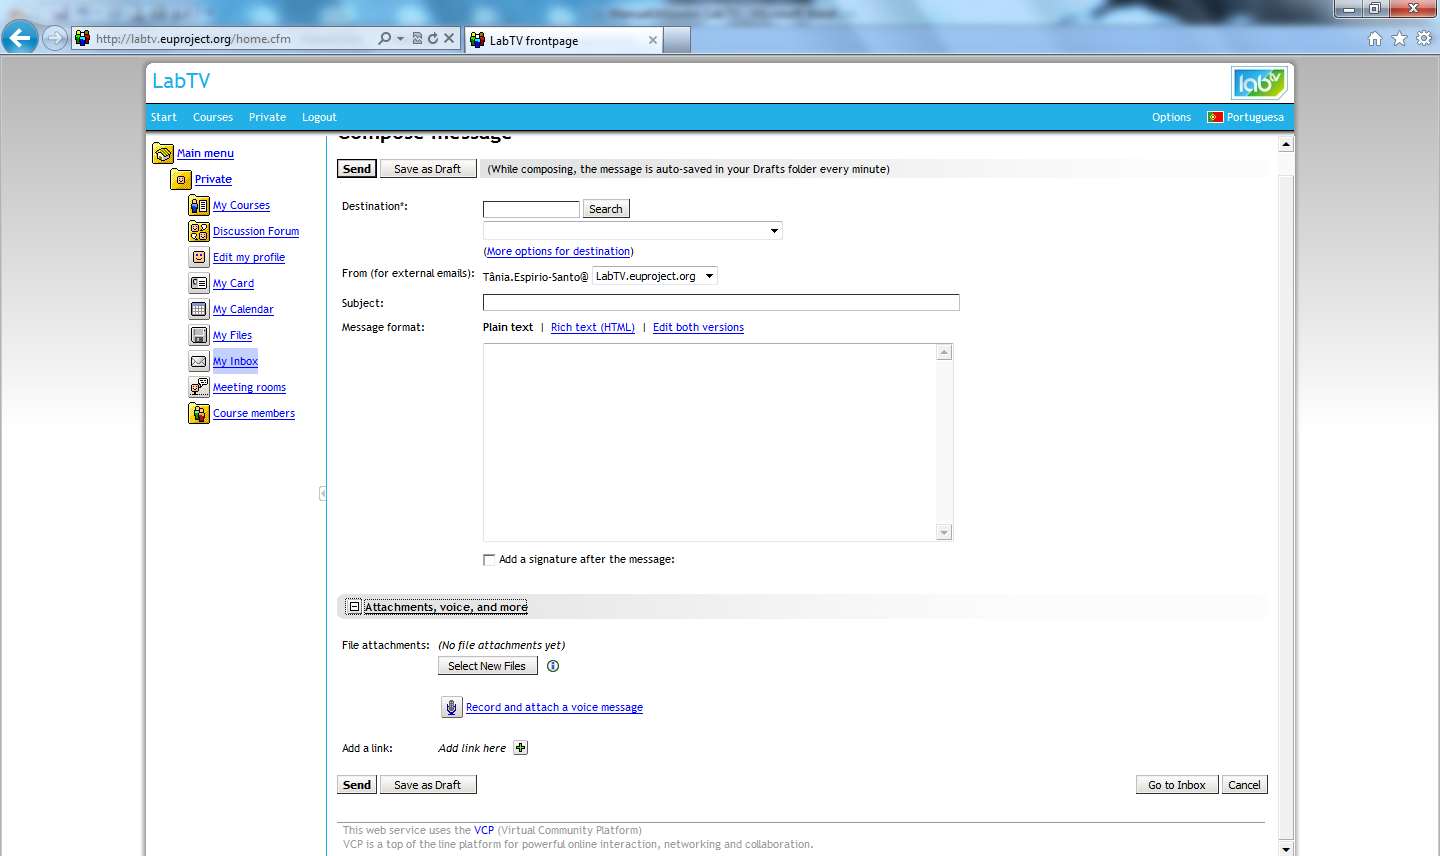
Task: Click the Portuguese flag icon
Action: tap(1215, 117)
